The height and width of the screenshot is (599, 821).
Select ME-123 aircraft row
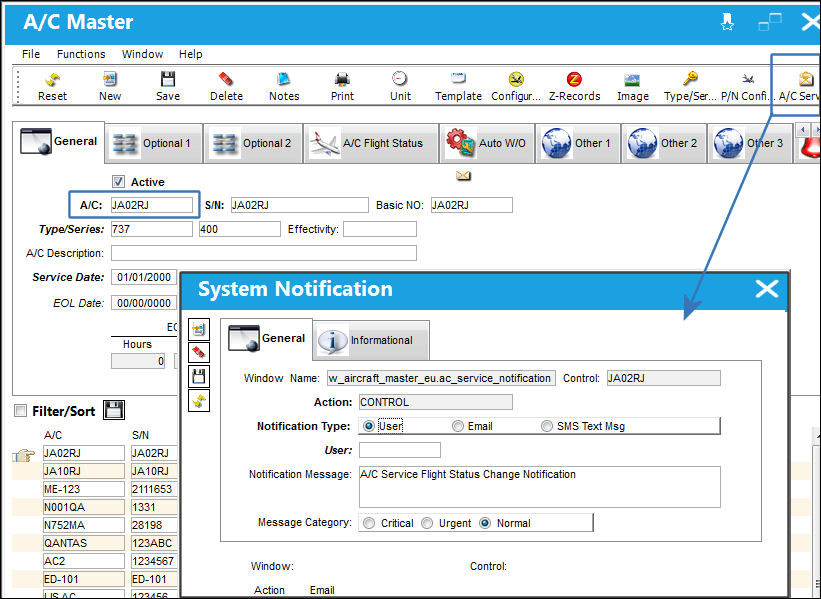pos(84,489)
